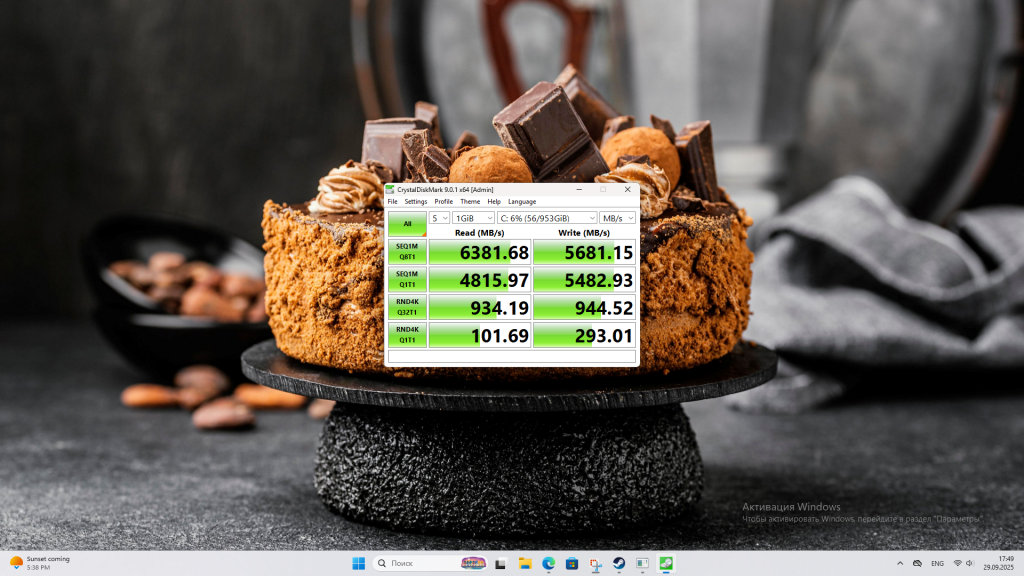1024x576 pixels.
Task: Run the RND4K Q32T1 benchmark
Action: tap(407, 307)
